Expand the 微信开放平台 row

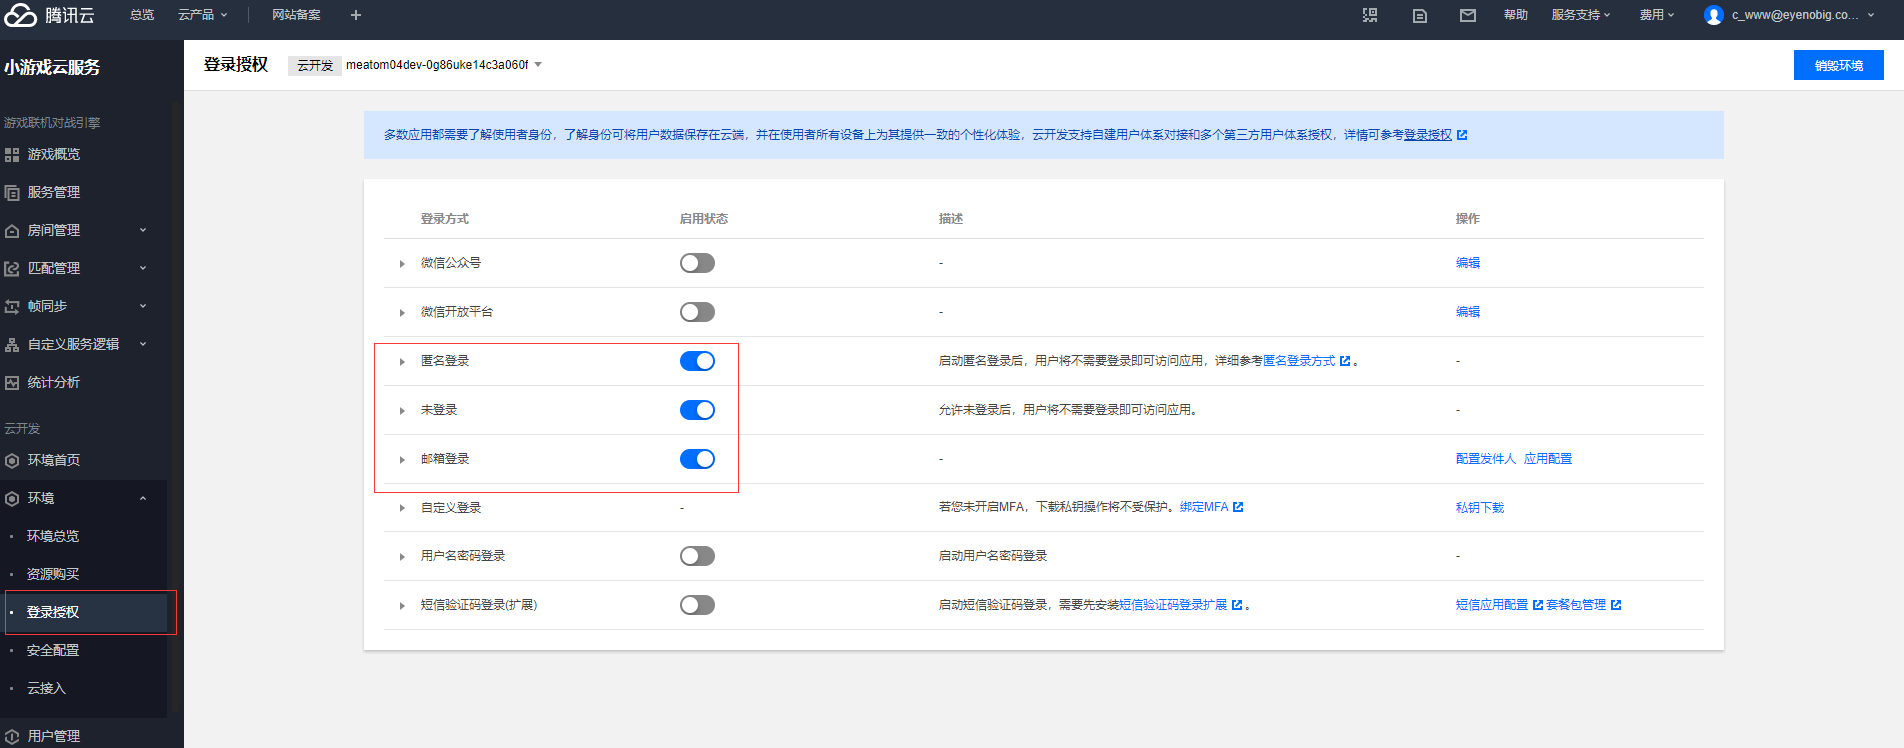402,313
